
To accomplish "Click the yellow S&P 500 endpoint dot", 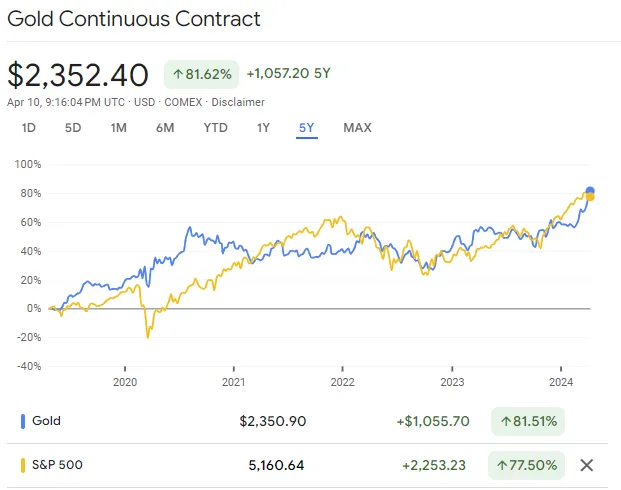I will (590, 197).
